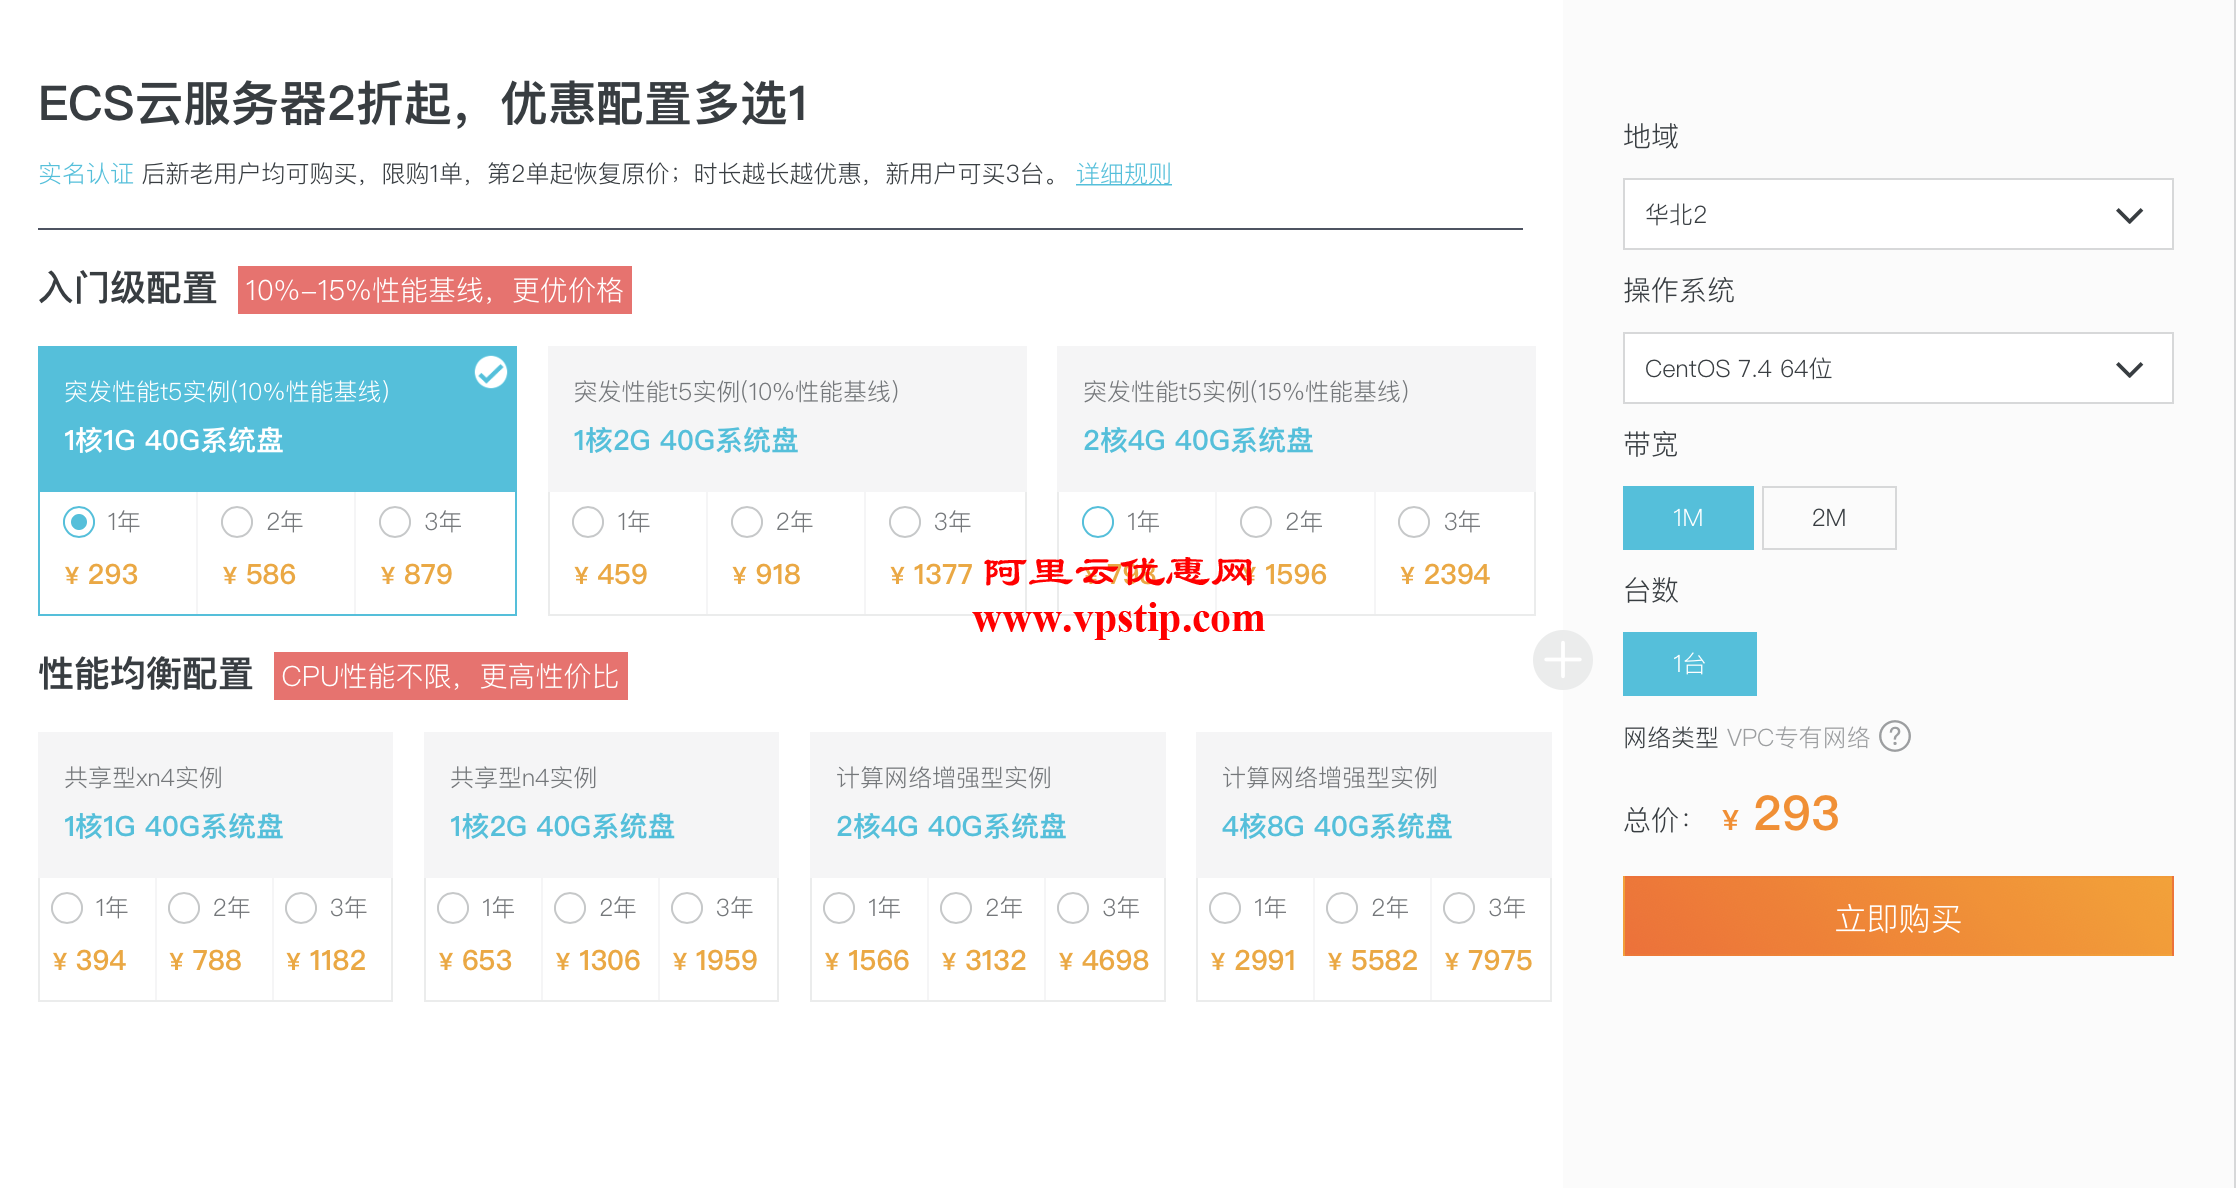Select 2年 ¥788 radio for xn4 1核1G
The height and width of the screenshot is (1188, 2236).
(184, 907)
